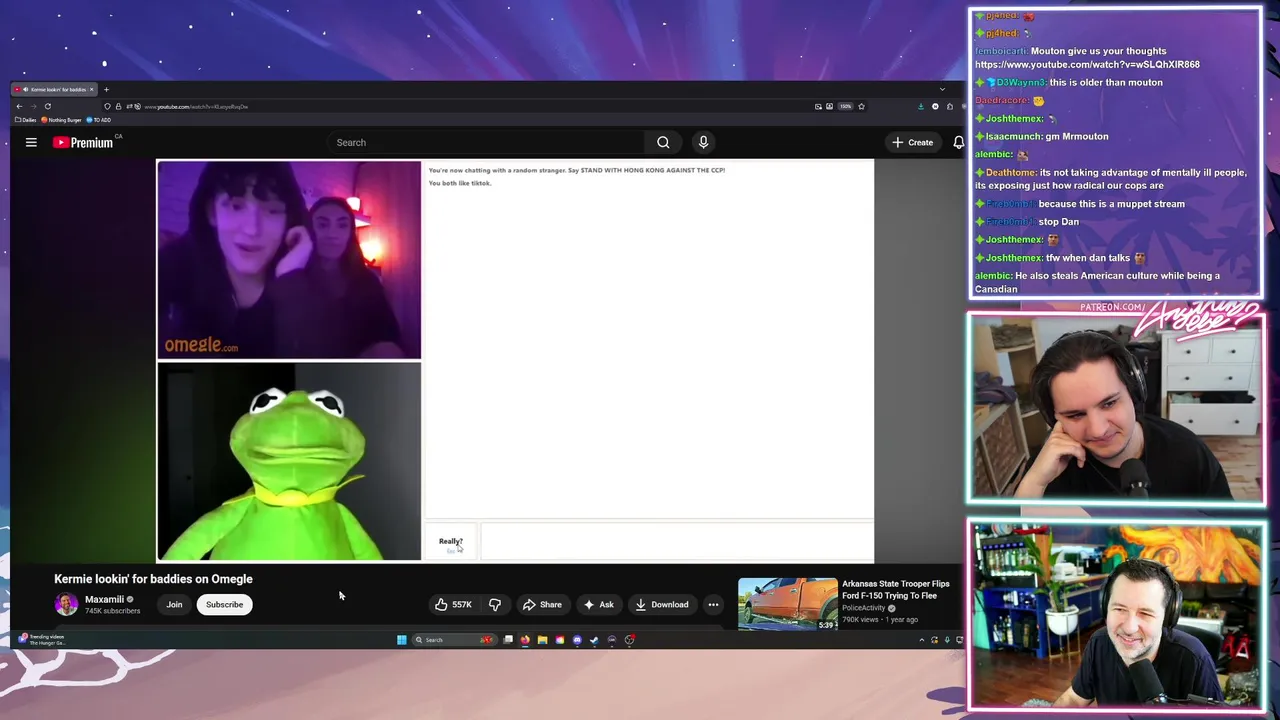Click the Create button

pyautogui.click(x=913, y=142)
